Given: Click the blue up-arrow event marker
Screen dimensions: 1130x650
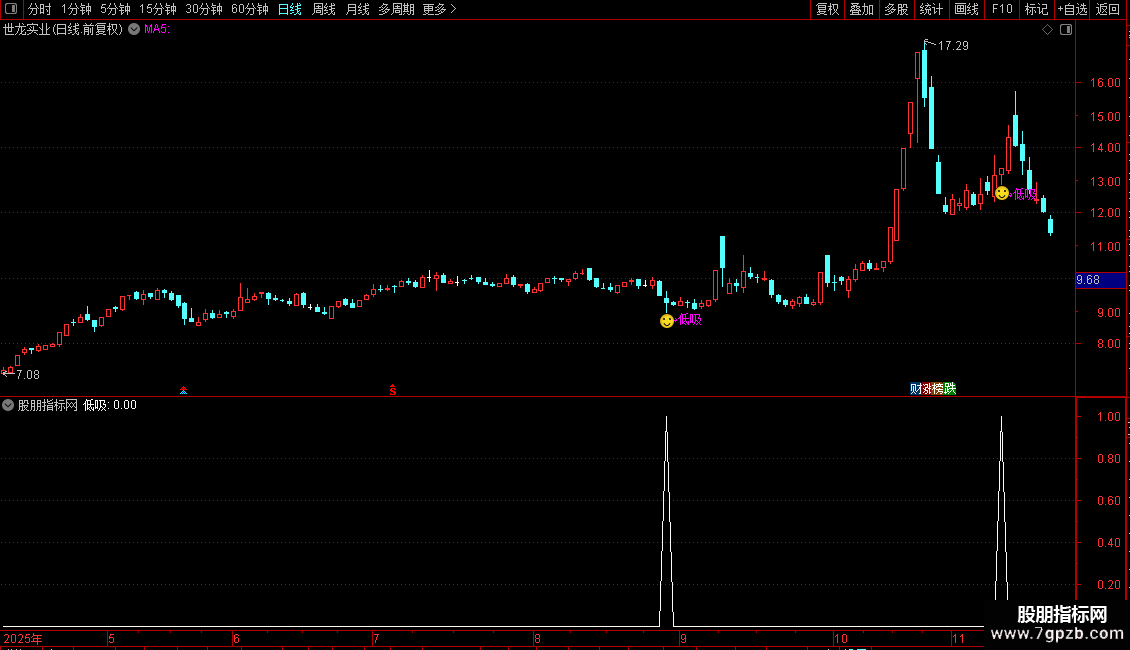Looking at the screenshot, I should click(x=184, y=390).
